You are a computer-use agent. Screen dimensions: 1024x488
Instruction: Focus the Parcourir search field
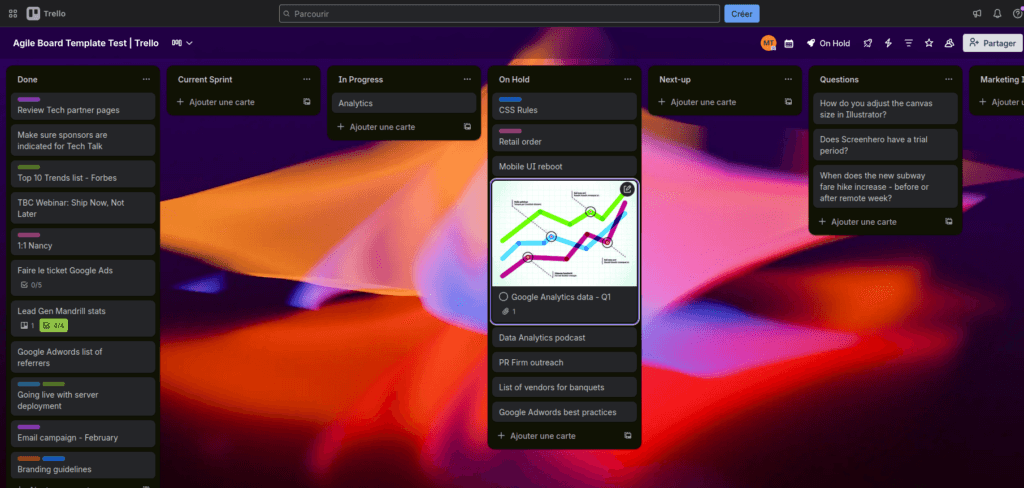pyautogui.click(x=500, y=13)
